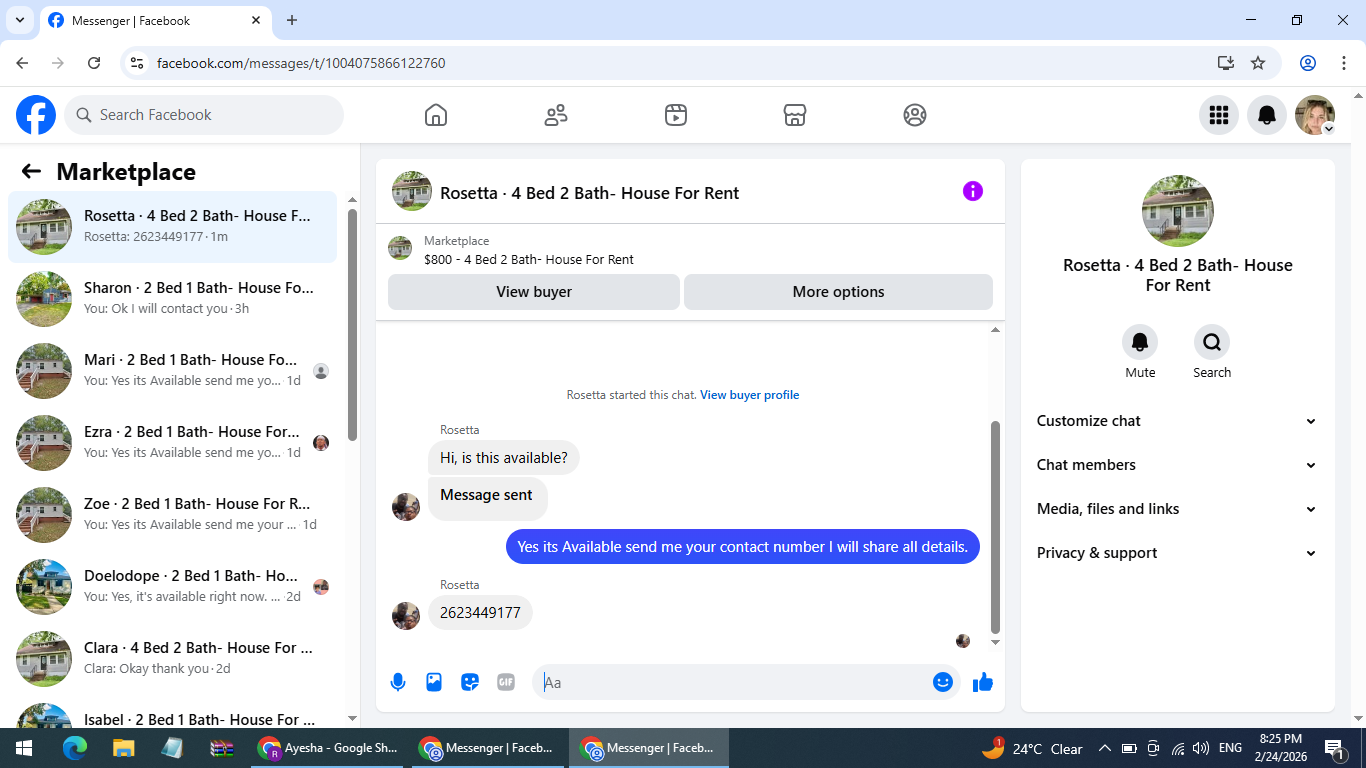Screen dimensions: 1366x768
Task: Expand Privacy & support section
Action: [x=1177, y=553]
